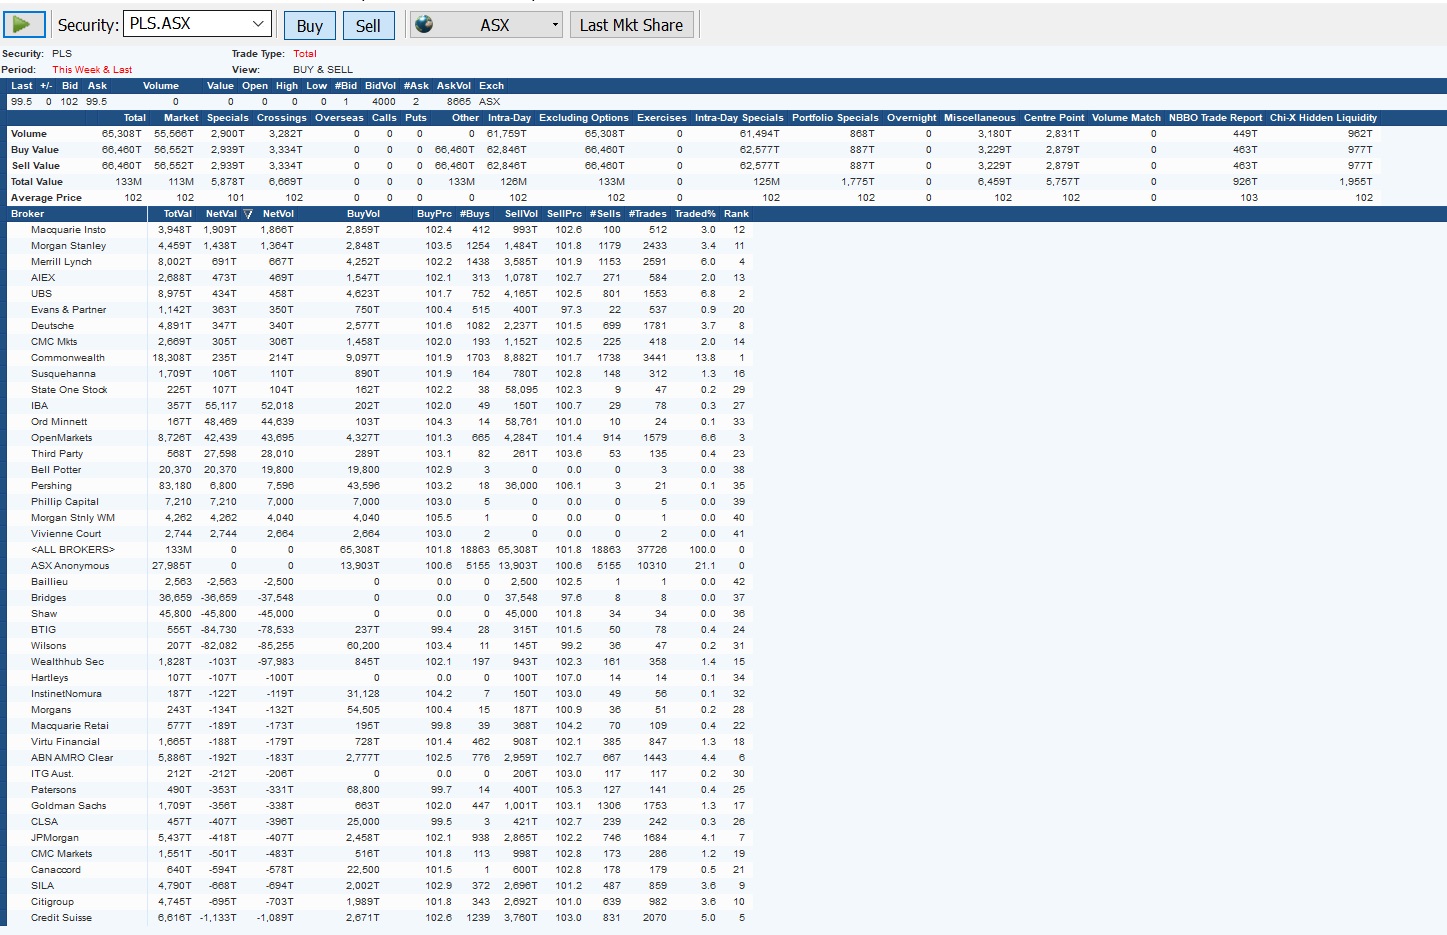Screen dimensions: 1447x935
Task: Click the NetVal column sort arrow
Action: 248,214
